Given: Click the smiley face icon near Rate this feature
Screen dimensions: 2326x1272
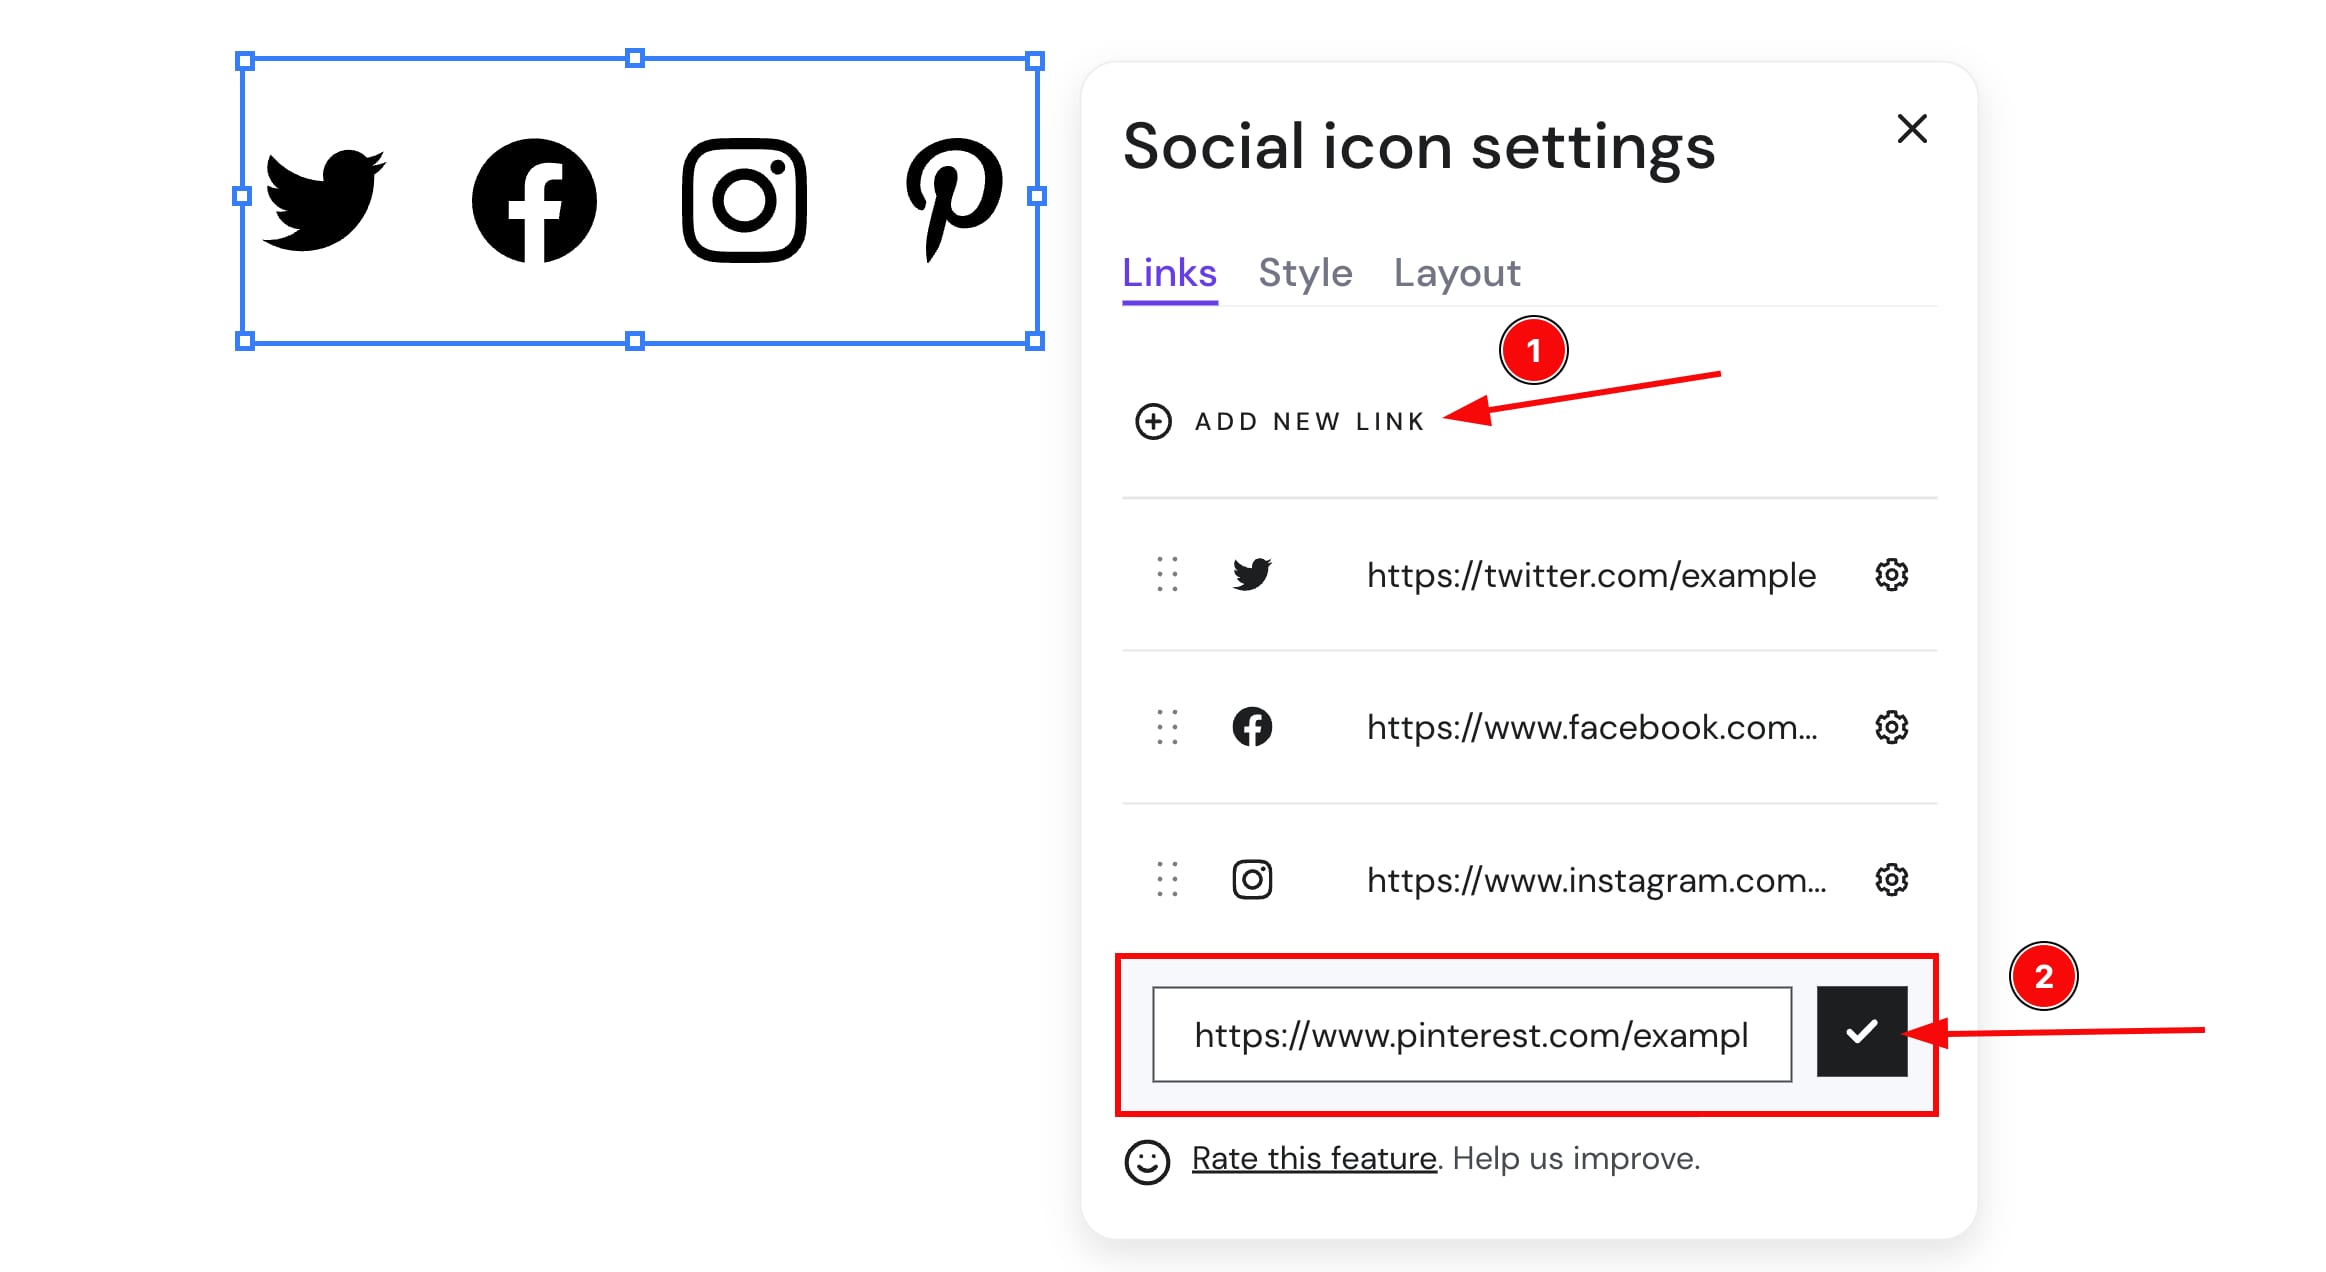Looking at the screenshot, I should coord(1146,1158).
